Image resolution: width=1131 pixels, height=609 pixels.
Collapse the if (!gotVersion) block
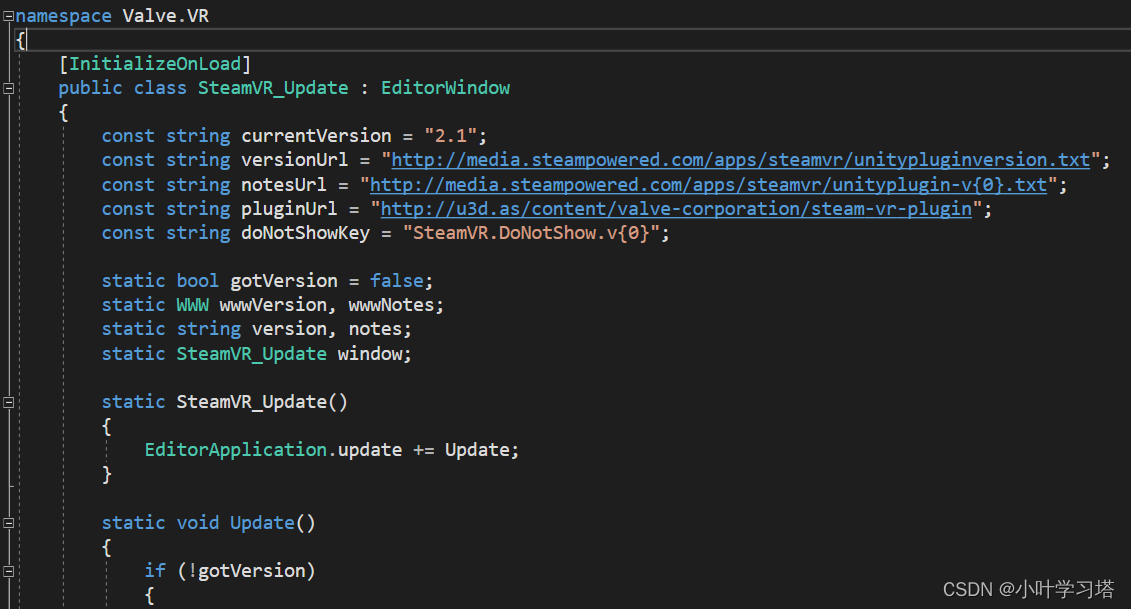[9, 571]
